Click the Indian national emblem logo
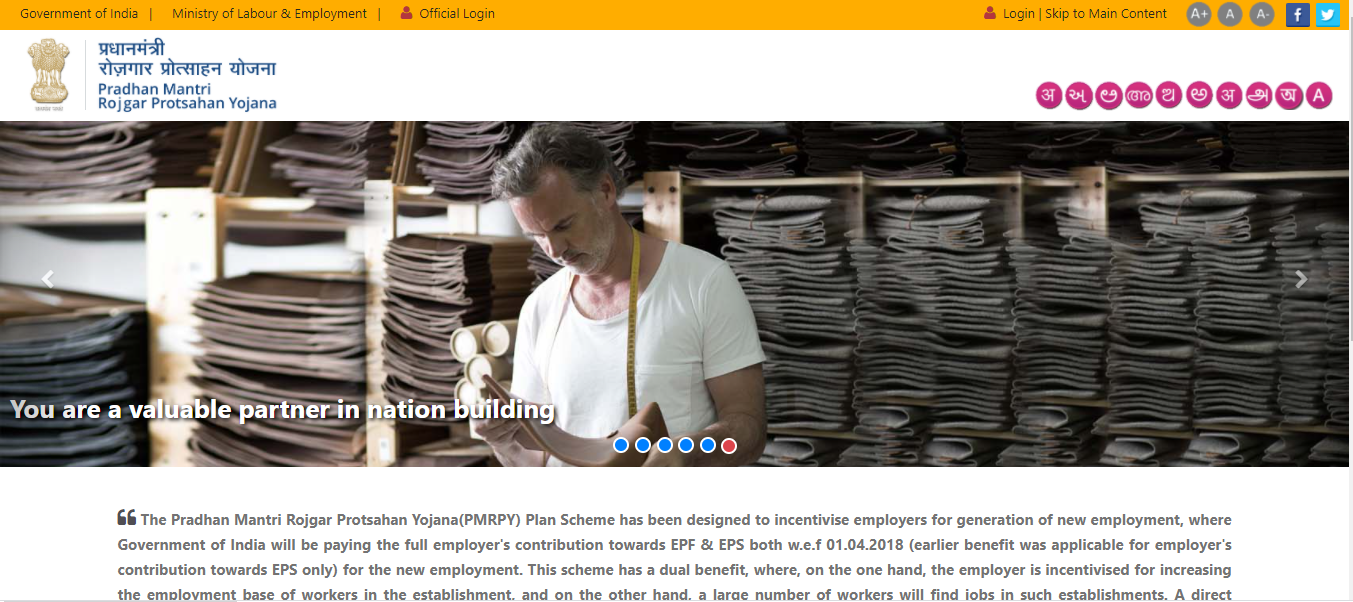1353x602 pixels. [49, 74]
